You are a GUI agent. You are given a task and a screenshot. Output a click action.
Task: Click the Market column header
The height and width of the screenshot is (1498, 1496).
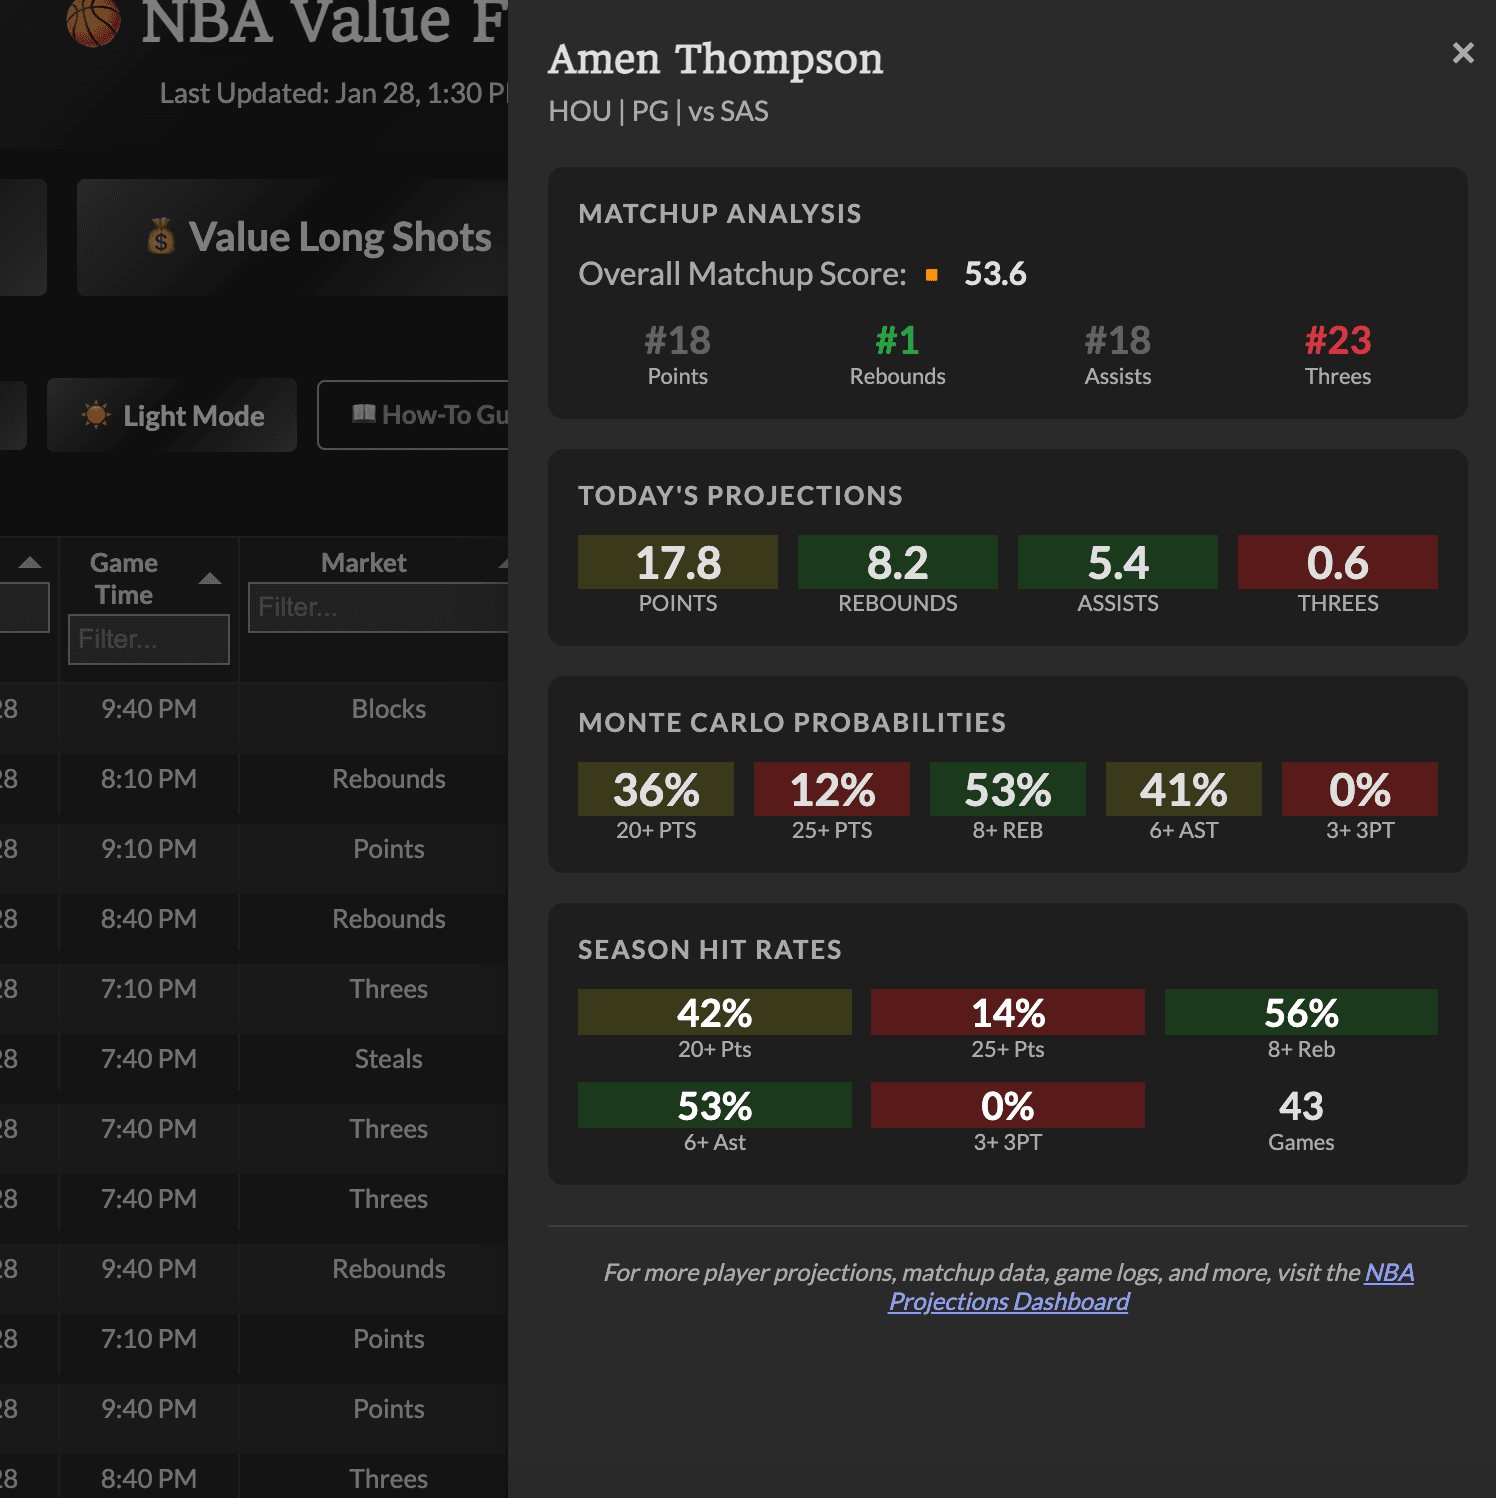[364, 563]
